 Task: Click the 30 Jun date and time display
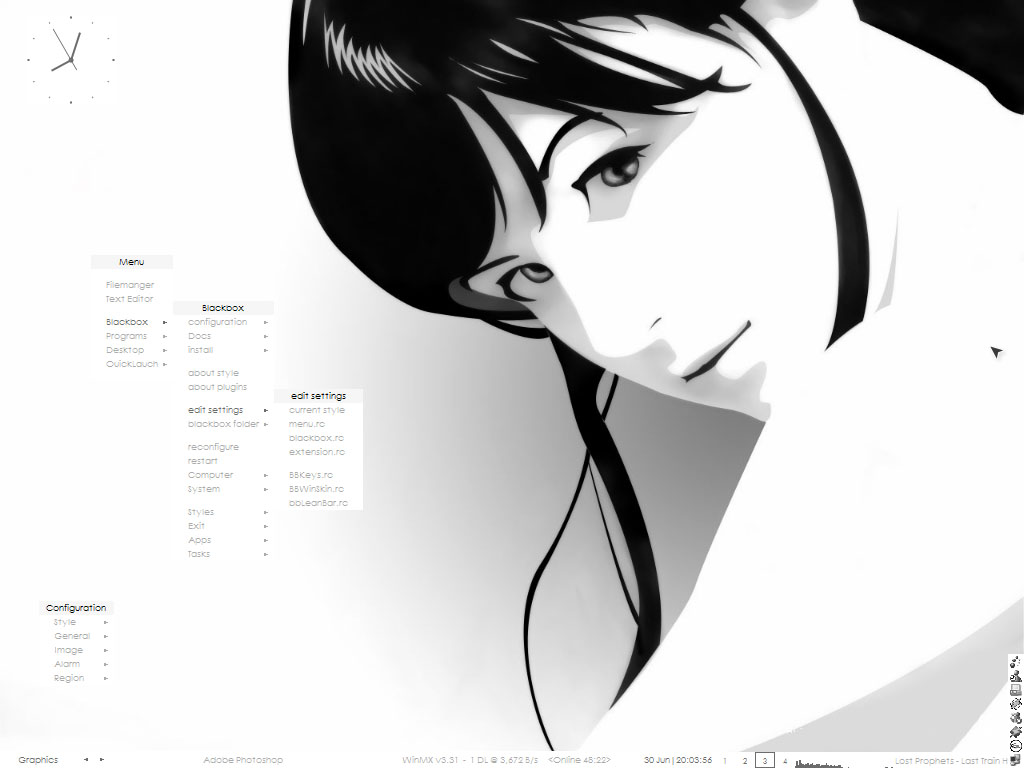coord(678,760)
